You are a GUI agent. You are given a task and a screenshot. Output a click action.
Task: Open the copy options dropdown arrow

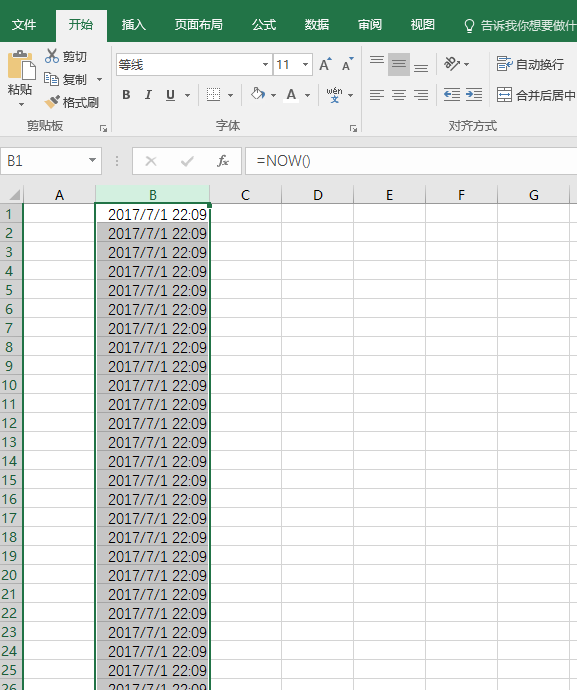[99, 80]
